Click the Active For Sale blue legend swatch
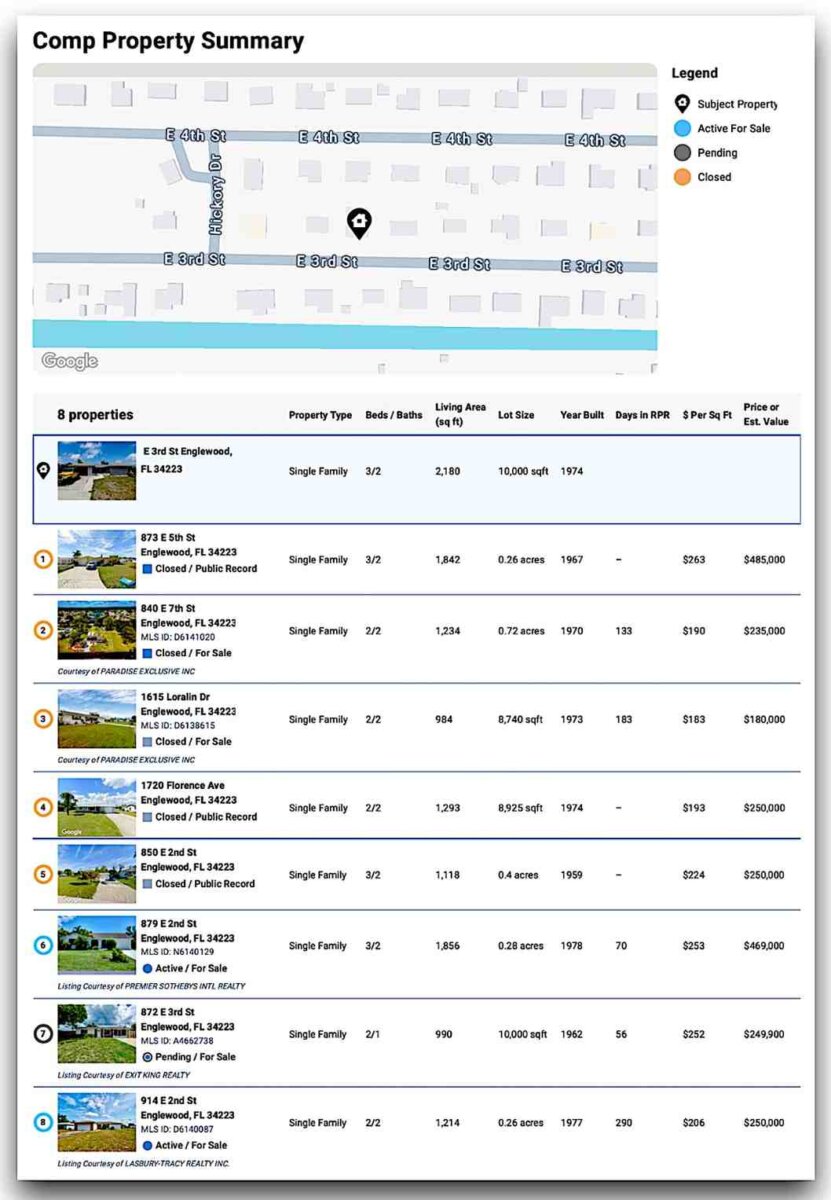 (682, 128)
